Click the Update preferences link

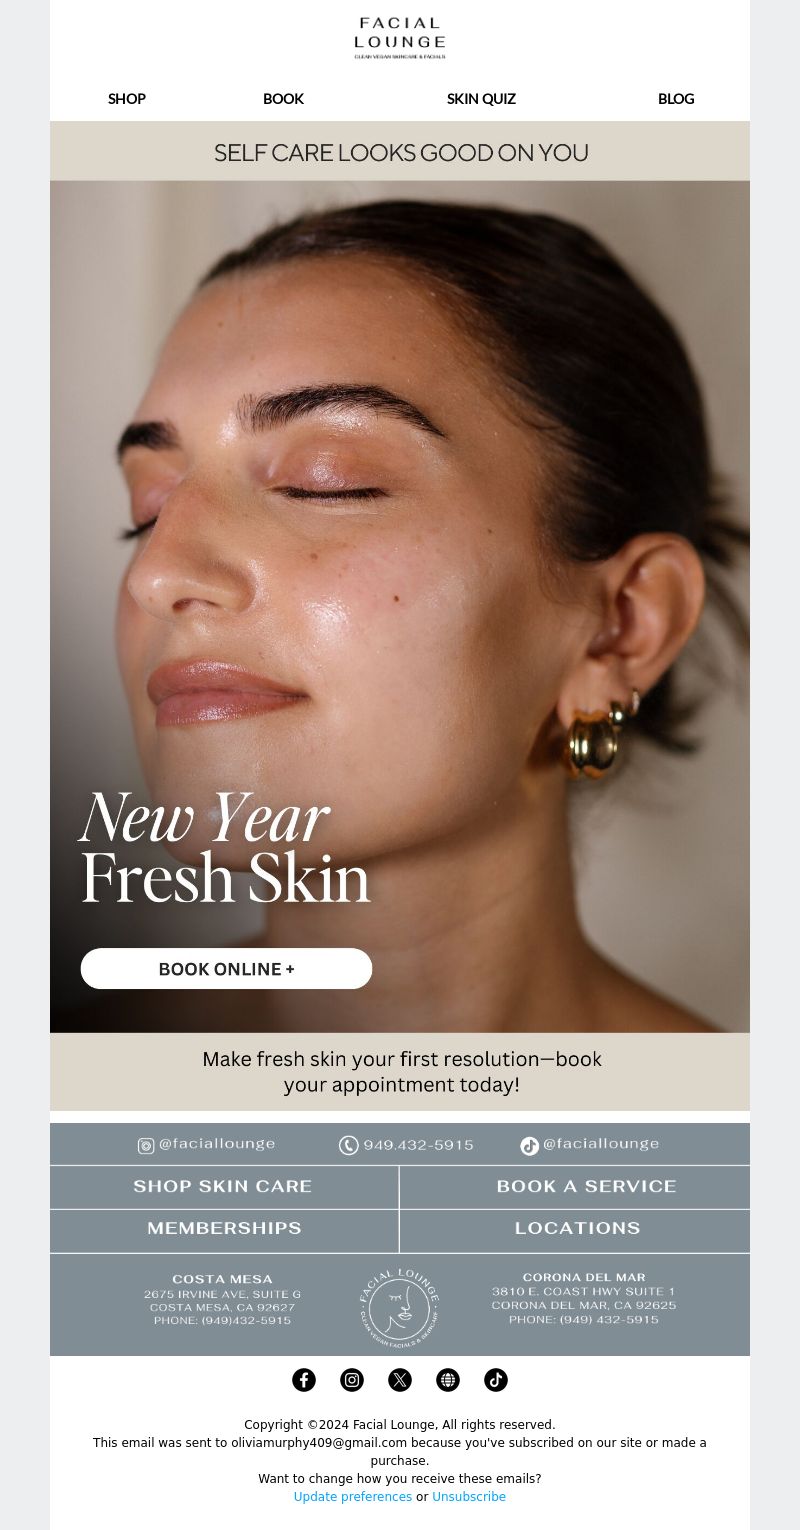[353, 1497]
